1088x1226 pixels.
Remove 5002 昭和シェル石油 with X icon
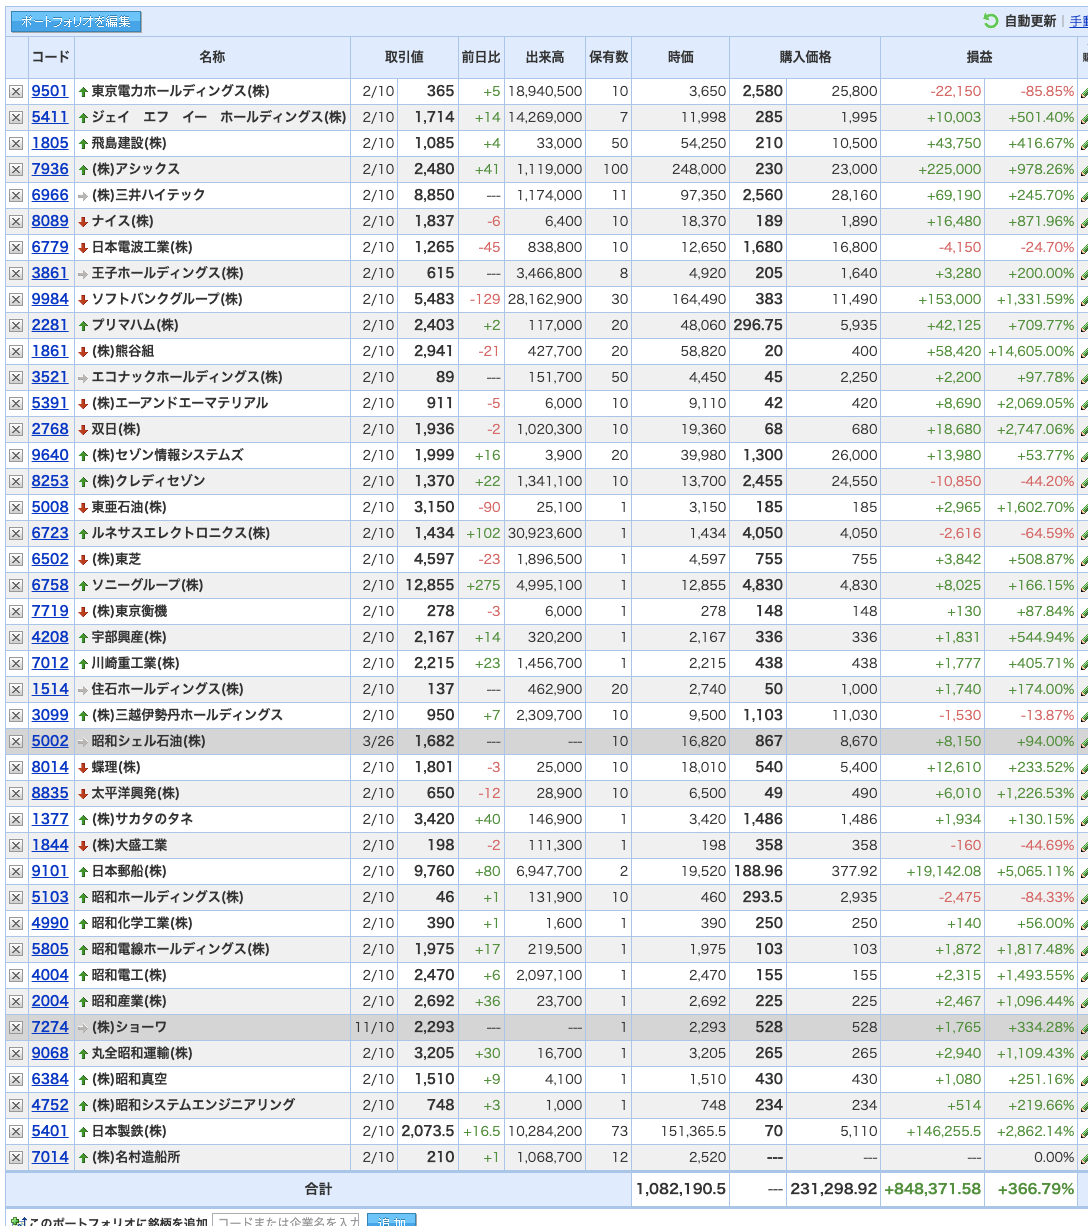point(16,741)
